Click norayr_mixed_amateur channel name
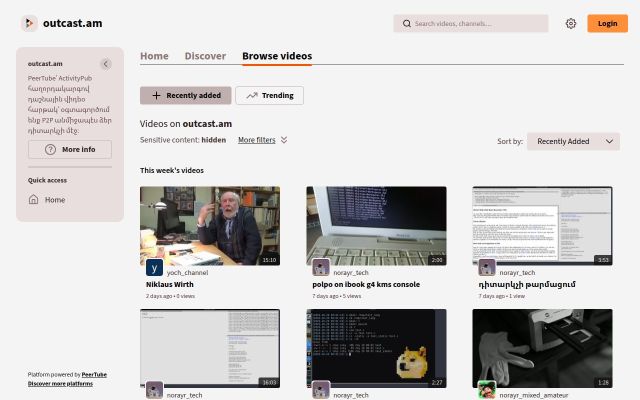Screen dimensions: 640x400 [x=534, y=395]
